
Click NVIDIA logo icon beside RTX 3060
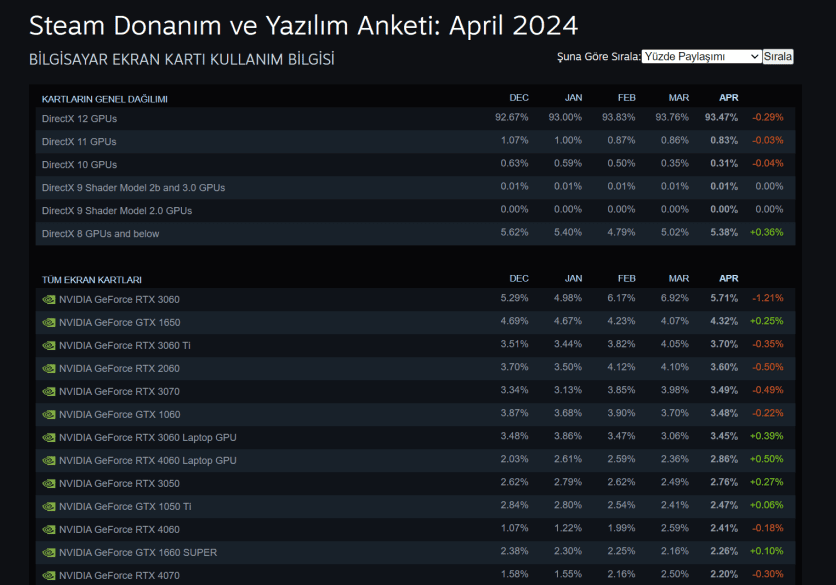(48, 299)
